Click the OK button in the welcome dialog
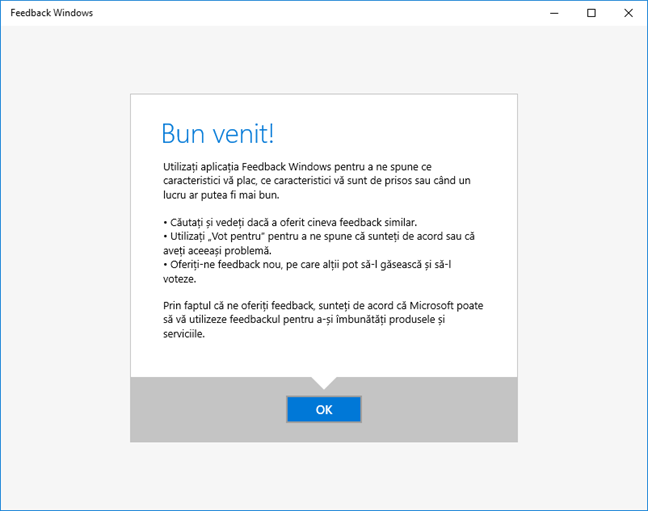648x511 pixels. 324,409
